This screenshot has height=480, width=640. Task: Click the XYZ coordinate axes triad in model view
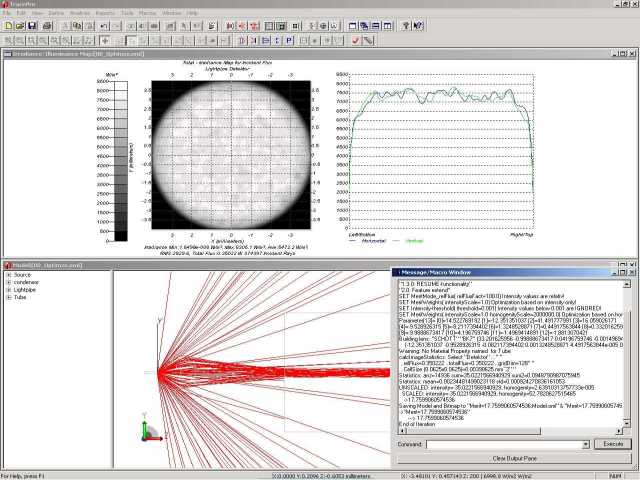(x=153, y=429)
